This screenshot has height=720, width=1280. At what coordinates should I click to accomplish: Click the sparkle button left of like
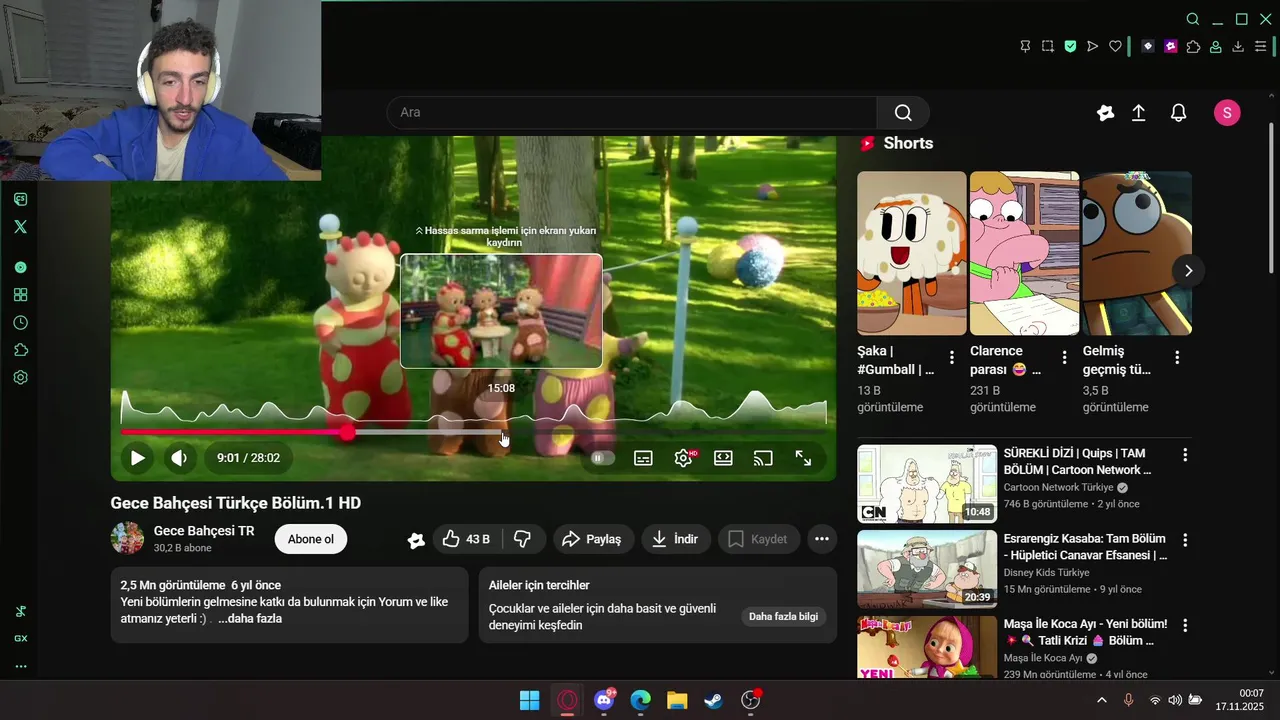pos(416,540)
